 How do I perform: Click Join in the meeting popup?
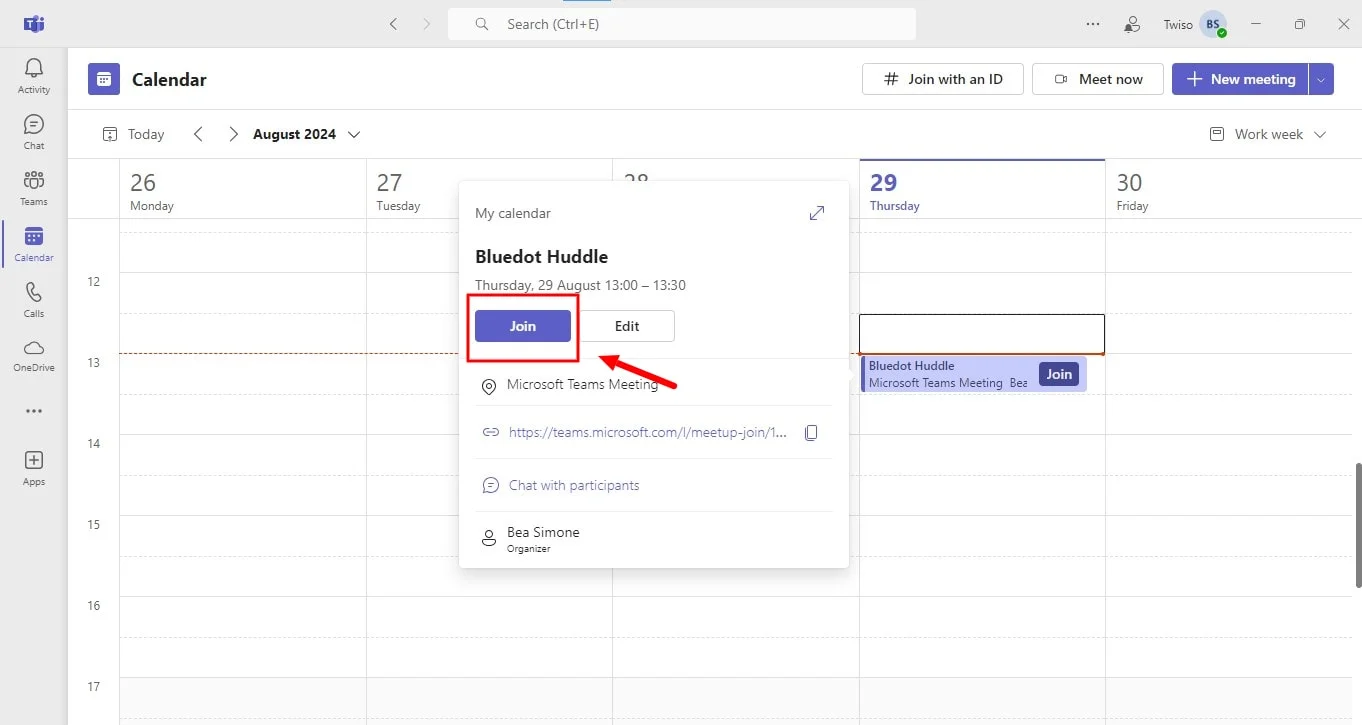pyautogui.click(x=523, y=326)
